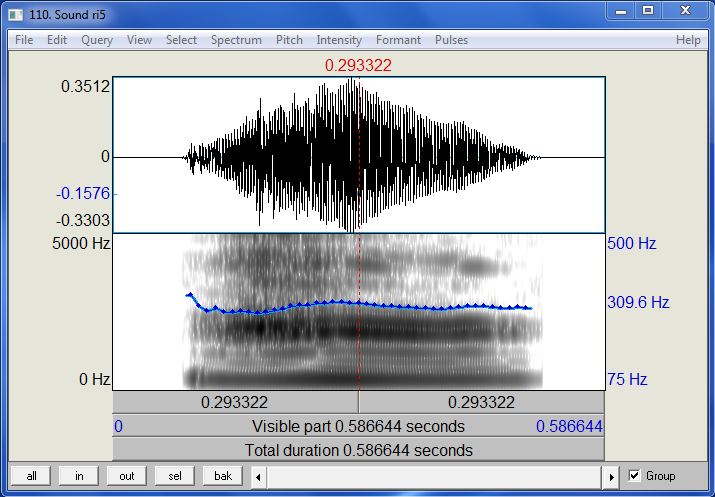715x497 pixels.
Task: Click the scrollbar left arrow
Action: [x=258, y=477]
